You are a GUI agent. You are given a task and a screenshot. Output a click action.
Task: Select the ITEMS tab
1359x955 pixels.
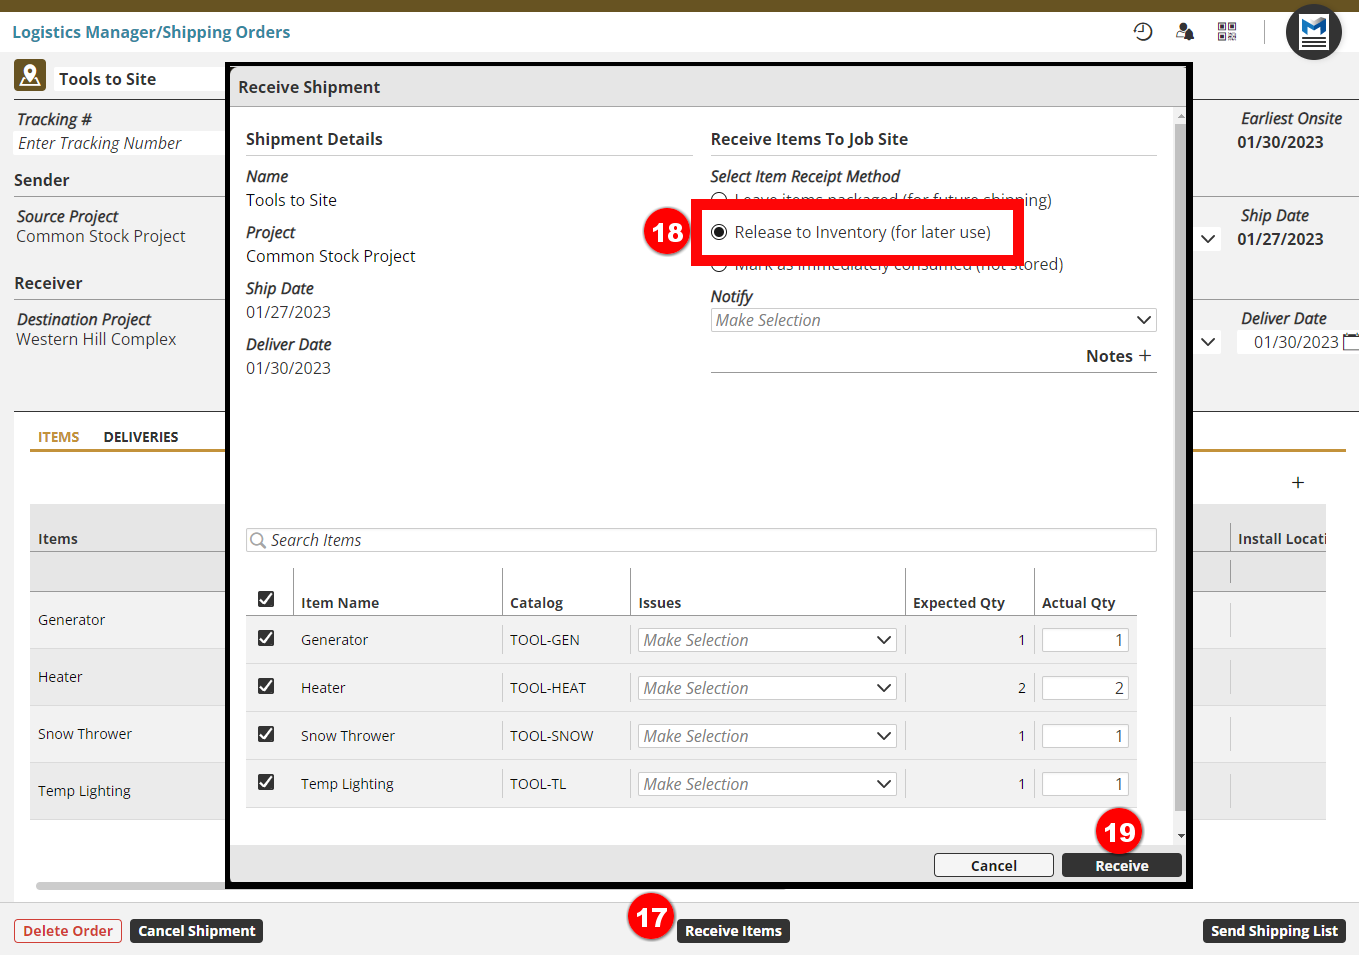[x=58, y=437]
